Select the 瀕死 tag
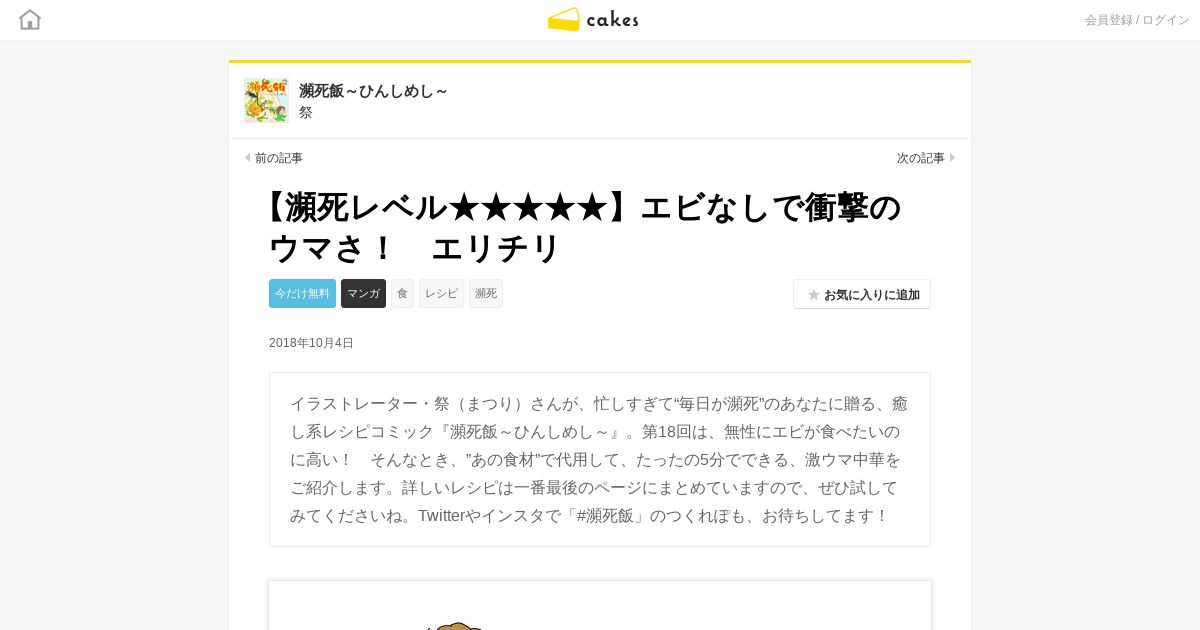 click(486, 293)
